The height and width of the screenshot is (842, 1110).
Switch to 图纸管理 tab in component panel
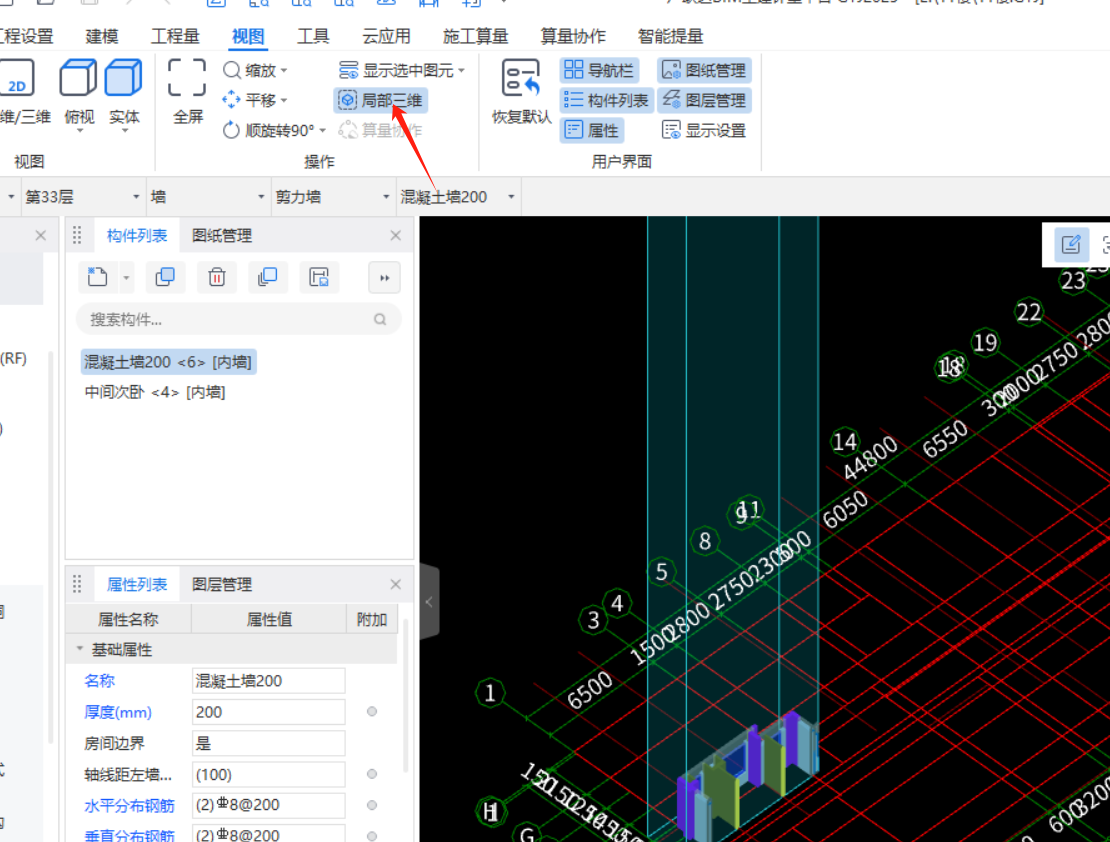[x=222, y=236]
